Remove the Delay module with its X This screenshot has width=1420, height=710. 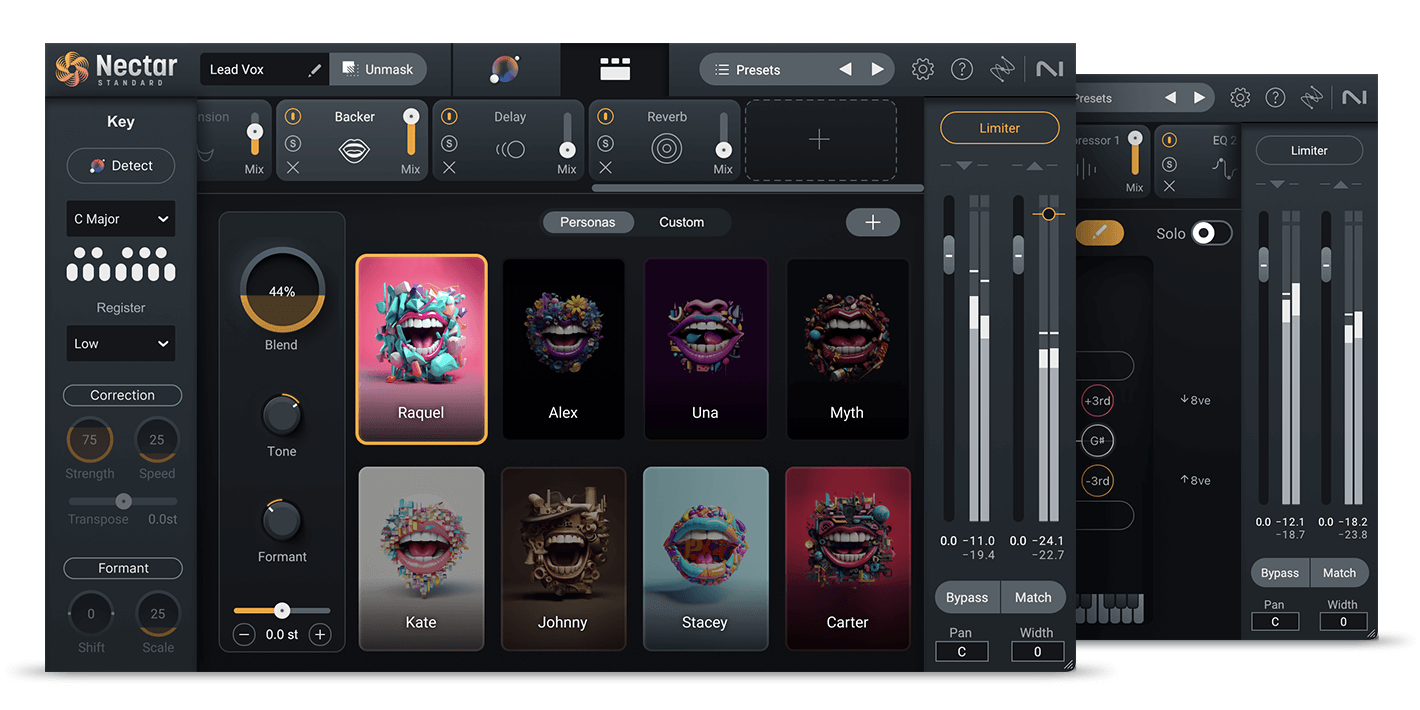(449, 168)
